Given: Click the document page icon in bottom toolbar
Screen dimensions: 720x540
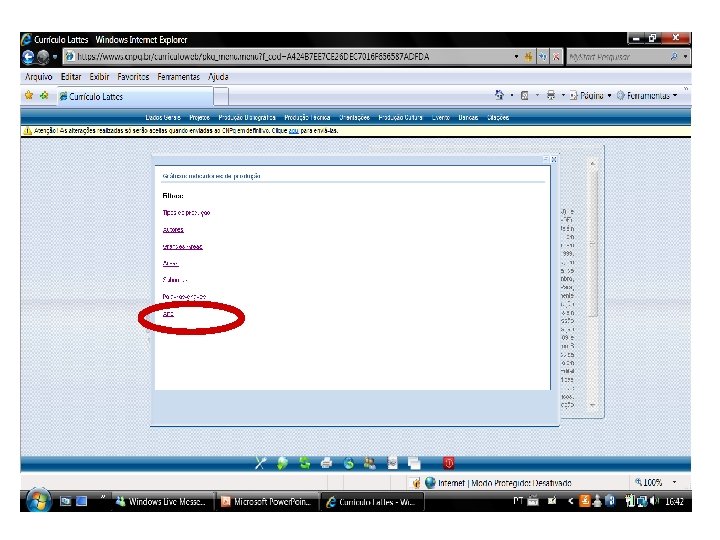Looking at the screenshot, I should (392, 463).
